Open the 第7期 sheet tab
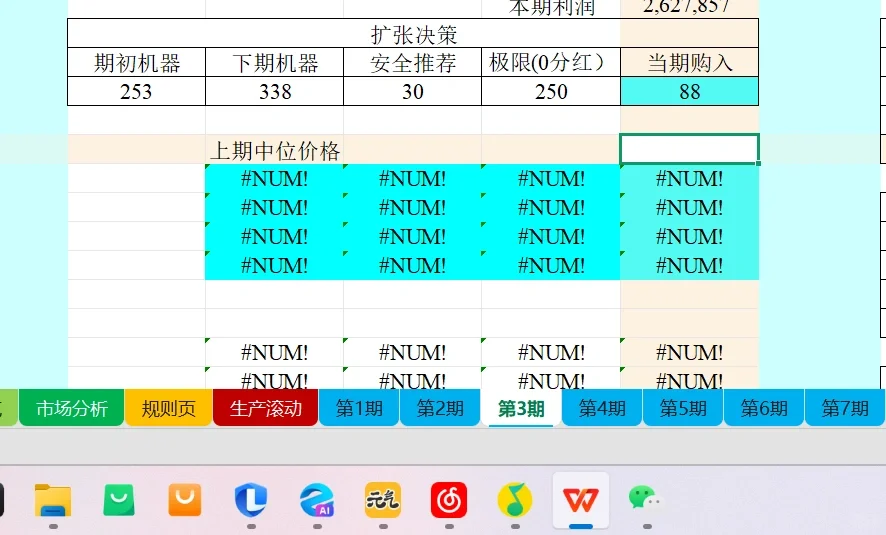886x535 pixels. click(845, 407)
